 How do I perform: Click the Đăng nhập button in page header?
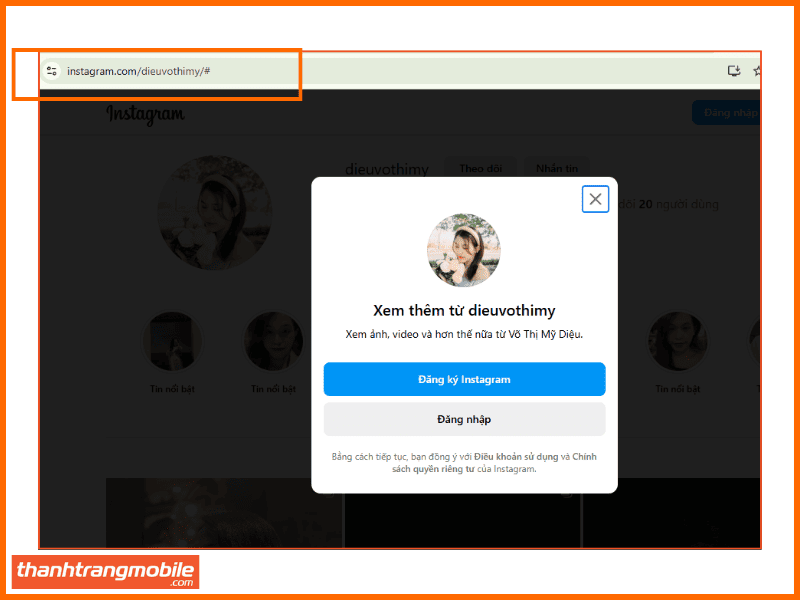tap(727, 113)
